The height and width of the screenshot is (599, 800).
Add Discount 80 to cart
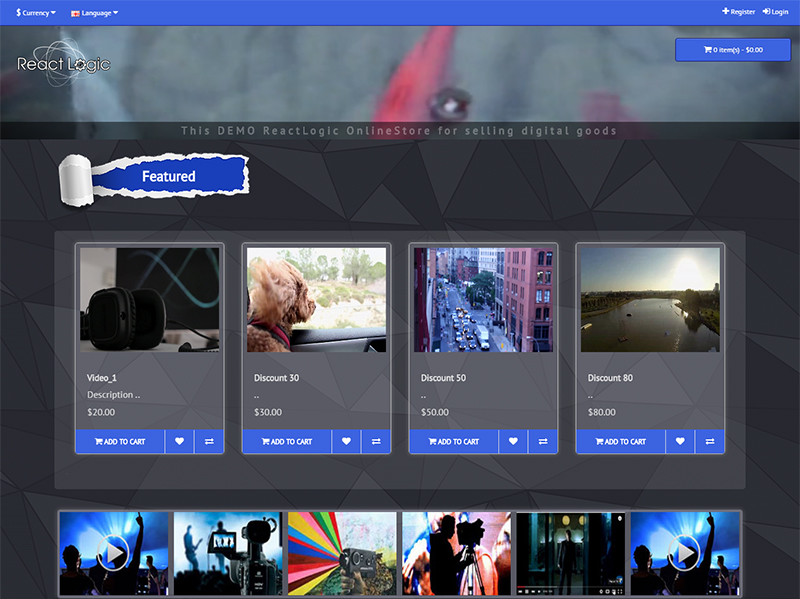pyautogui.click(x=620, y=442)
